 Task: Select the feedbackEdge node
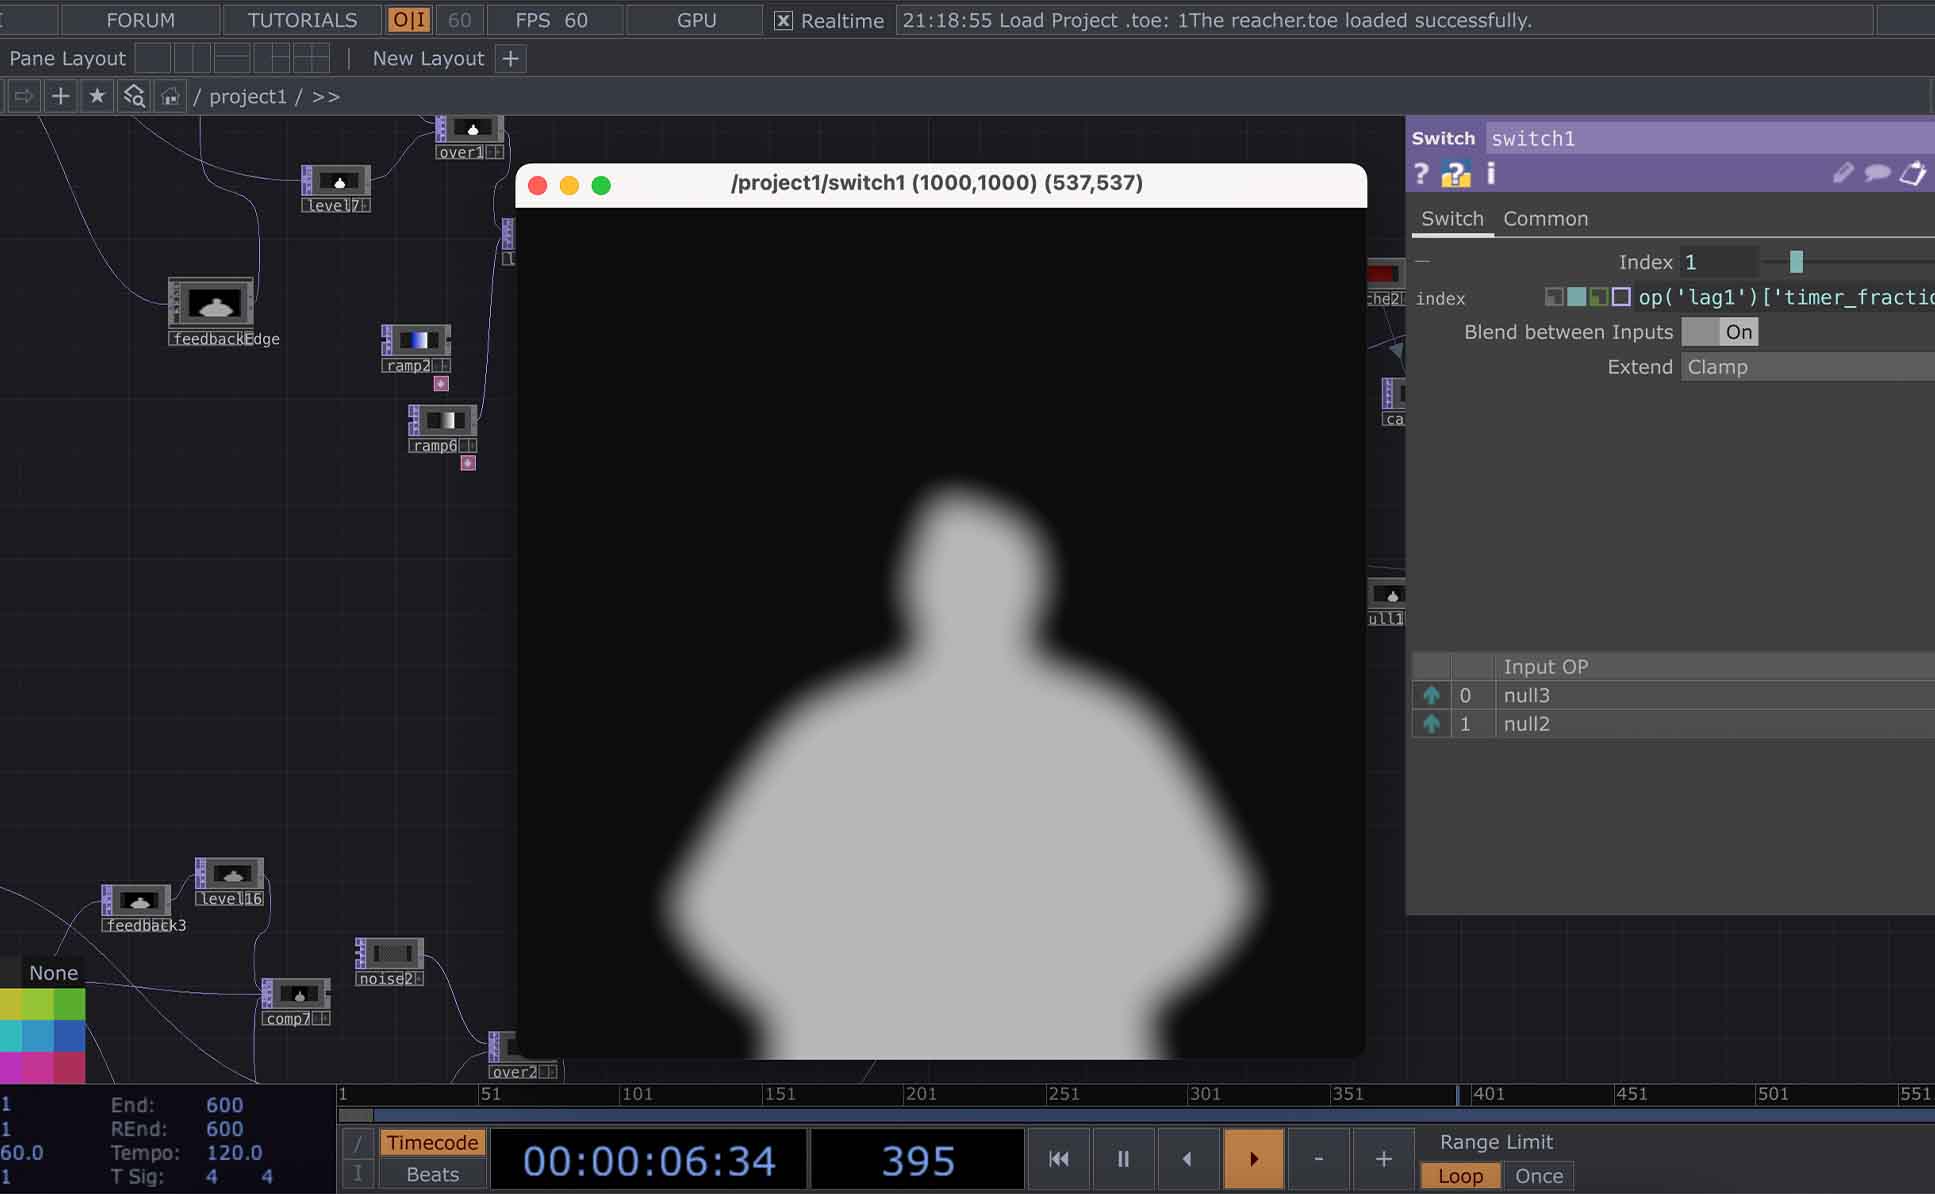pos(211,304)
